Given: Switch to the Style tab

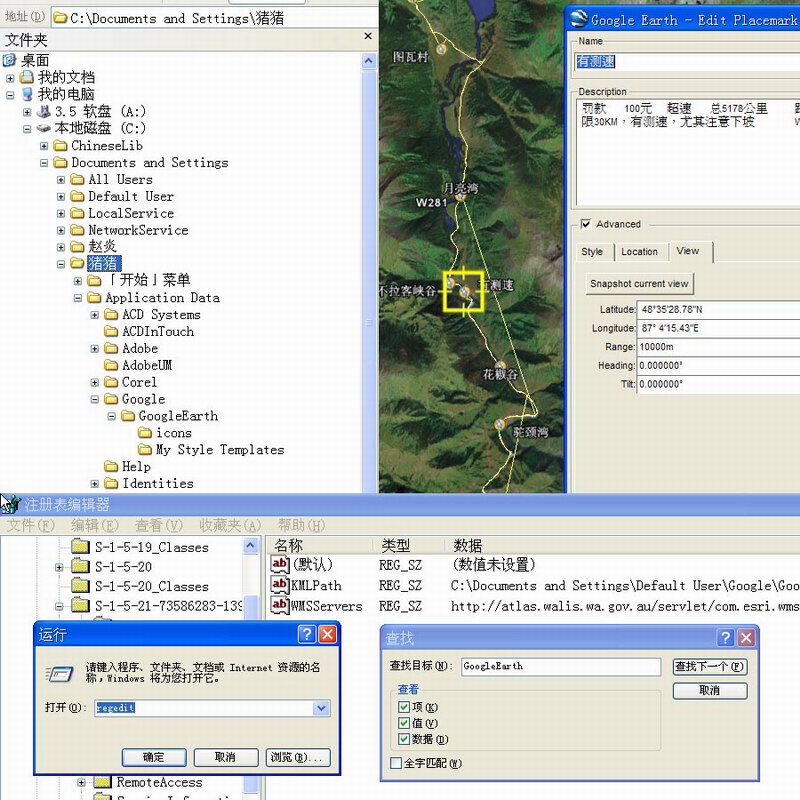Looking at the screenshot, I should coord(592,252).
